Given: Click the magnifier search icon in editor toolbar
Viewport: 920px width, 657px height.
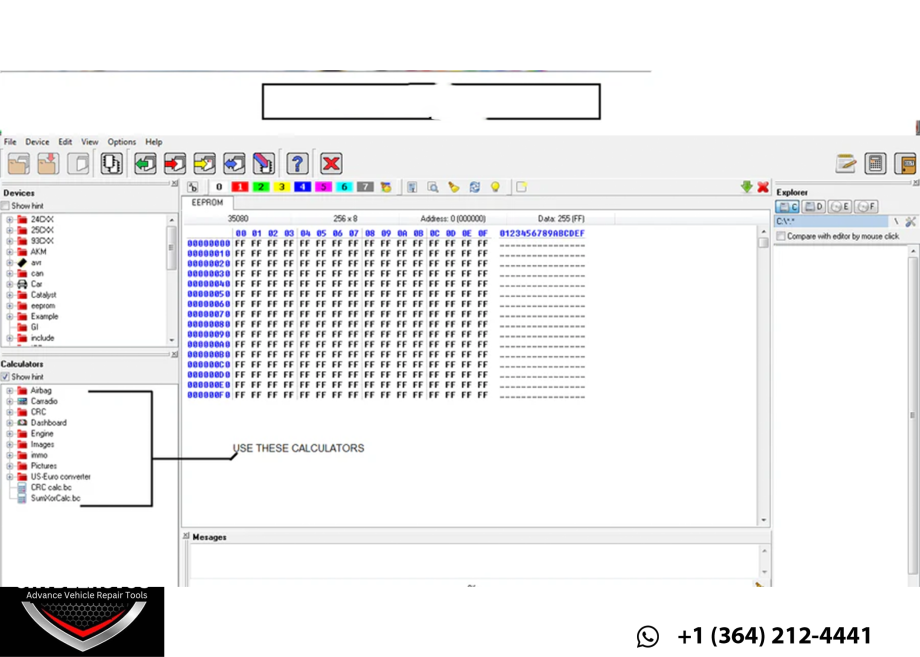Looking at the screenshot, I should pos(433,187).
